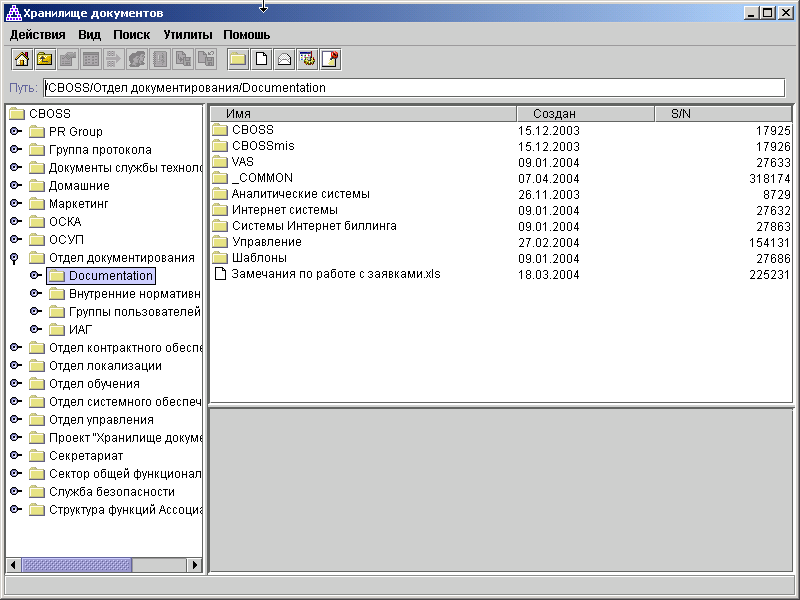Click the new blank document icon
Image resolution: width=800 pixels, height=600 pixels.
click(261, 59)
